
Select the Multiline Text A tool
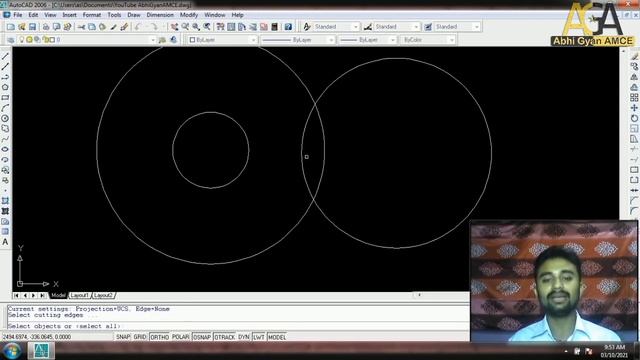tap(5, 242)
